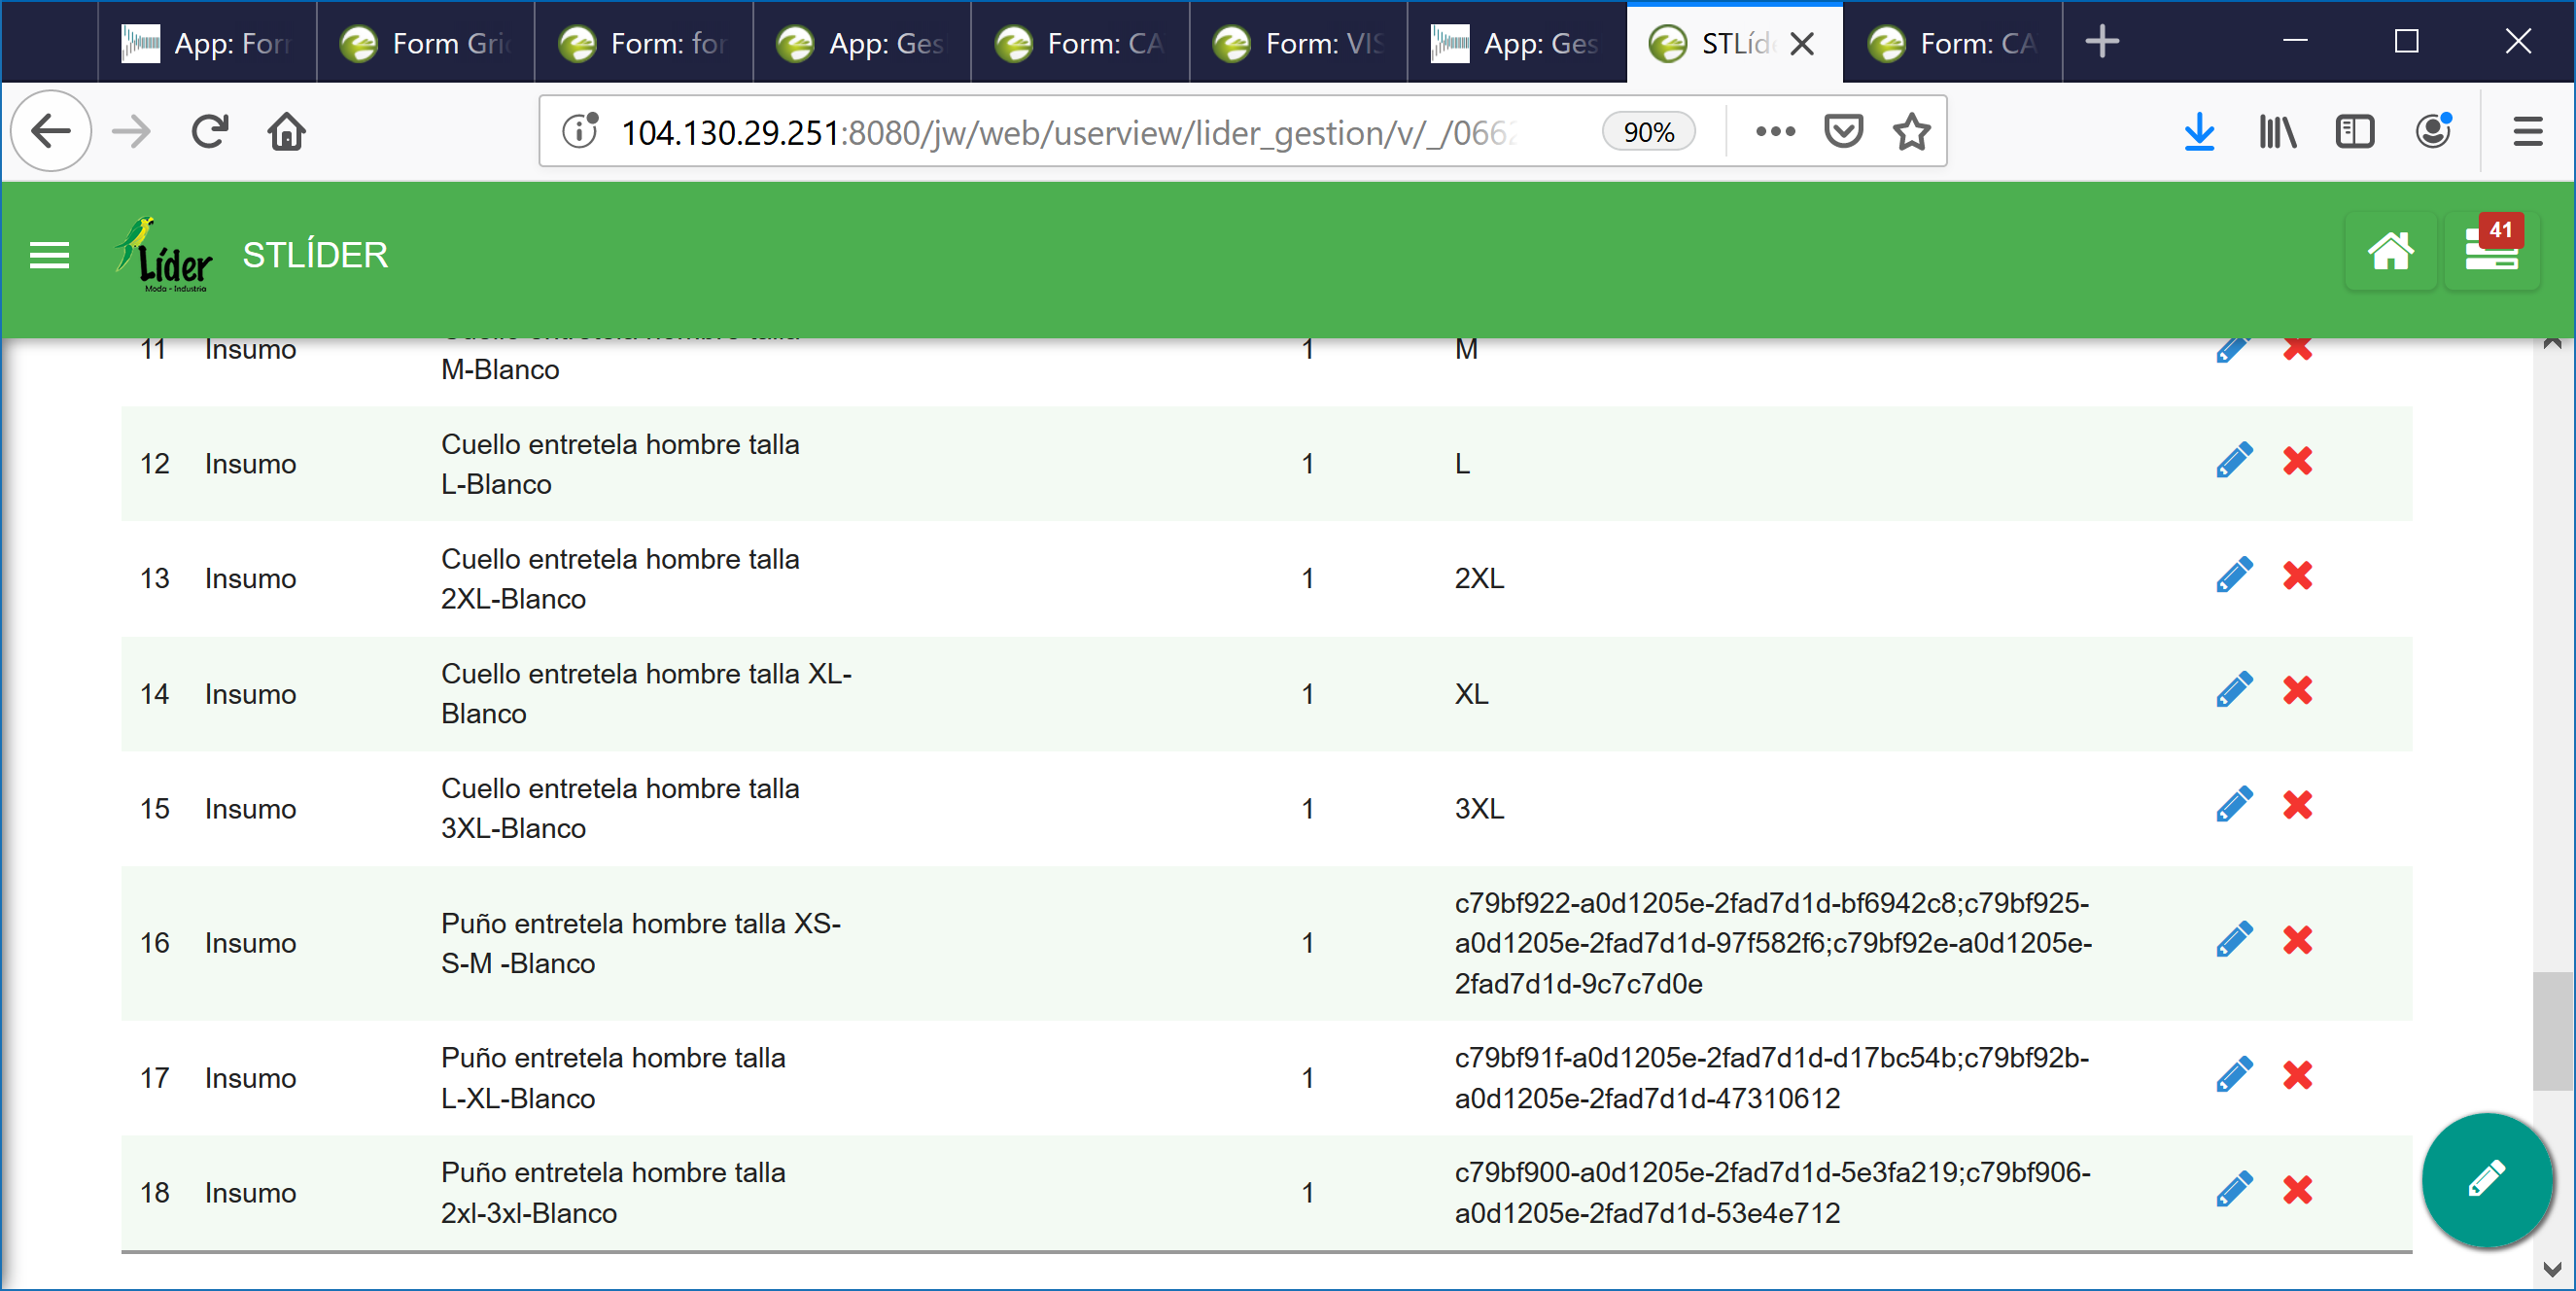This screenshot has width=2576, height=1291.
Task: Open the green home icon button
Action: [x=2390, y=252]
